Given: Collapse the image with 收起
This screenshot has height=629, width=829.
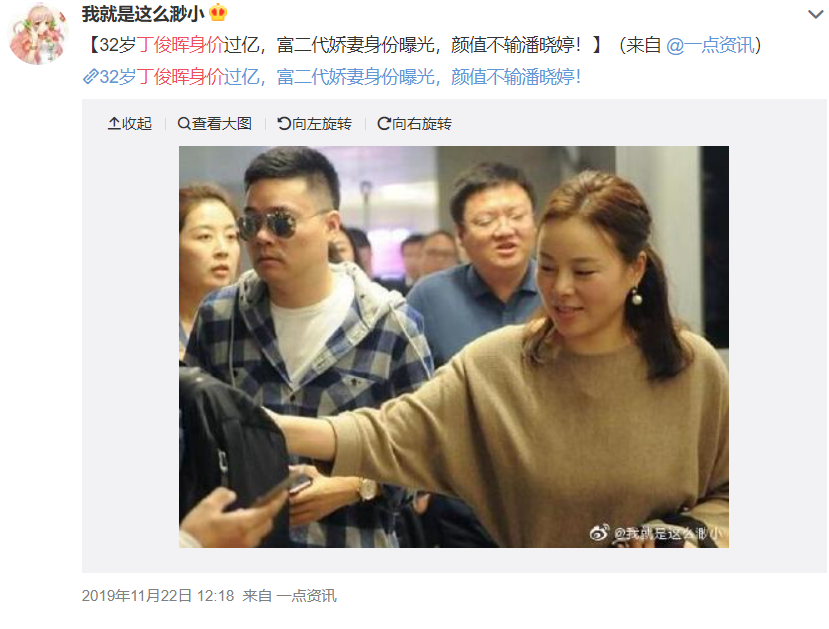Looking at the screenshot, I should (130, 124).
